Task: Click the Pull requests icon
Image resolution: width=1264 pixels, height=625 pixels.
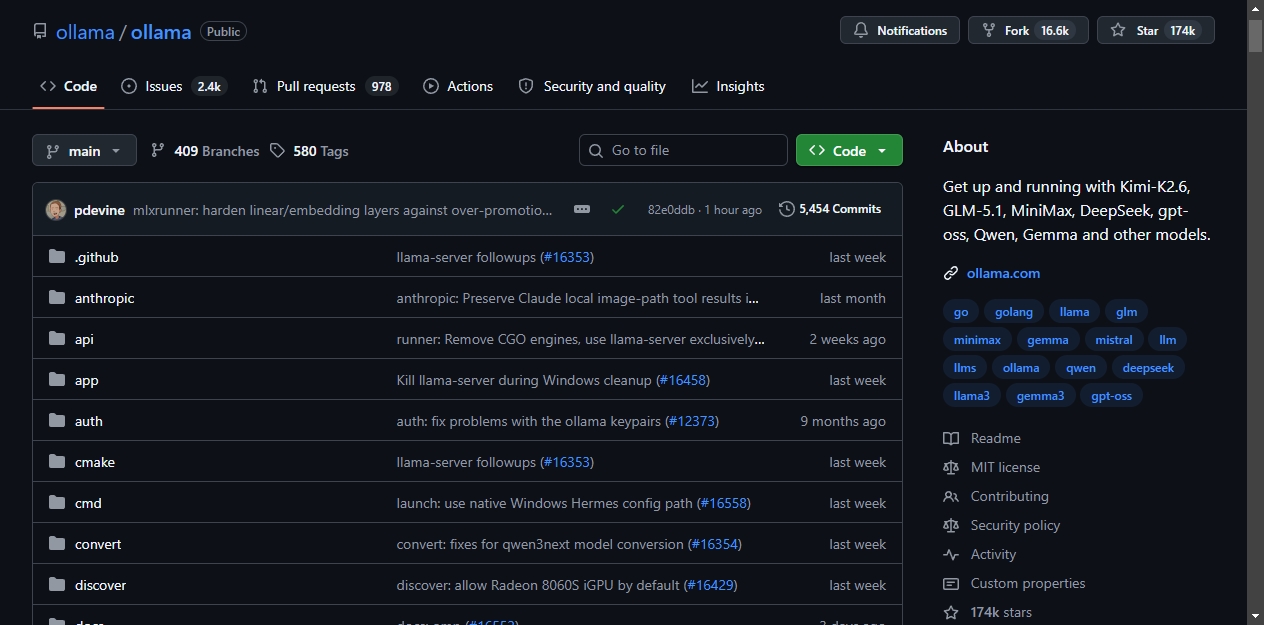Action: (260, 86)
